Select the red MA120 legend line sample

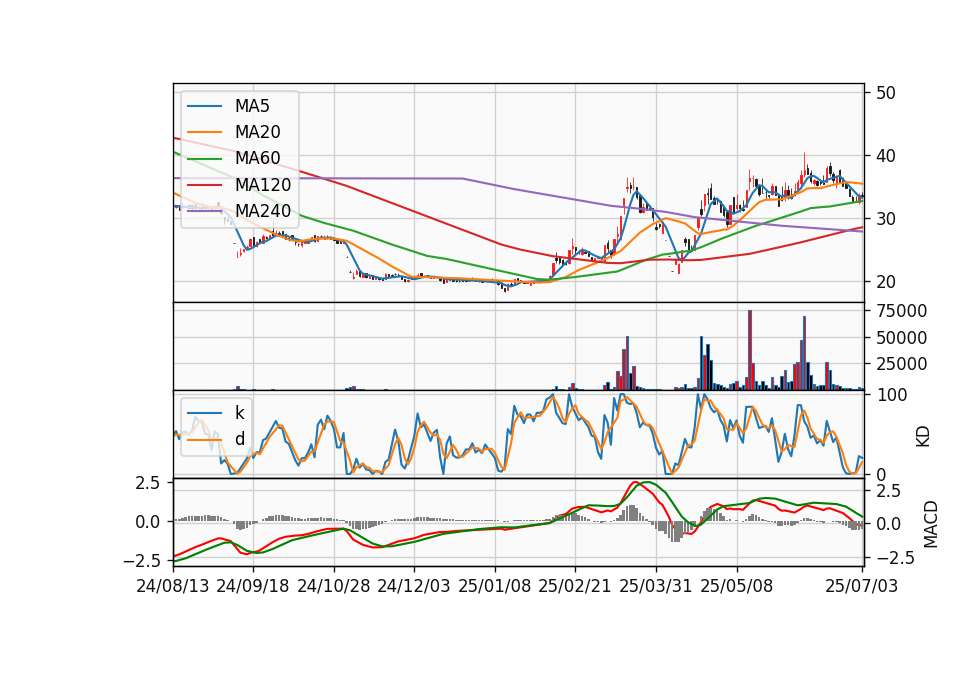[x=204, y=184]
